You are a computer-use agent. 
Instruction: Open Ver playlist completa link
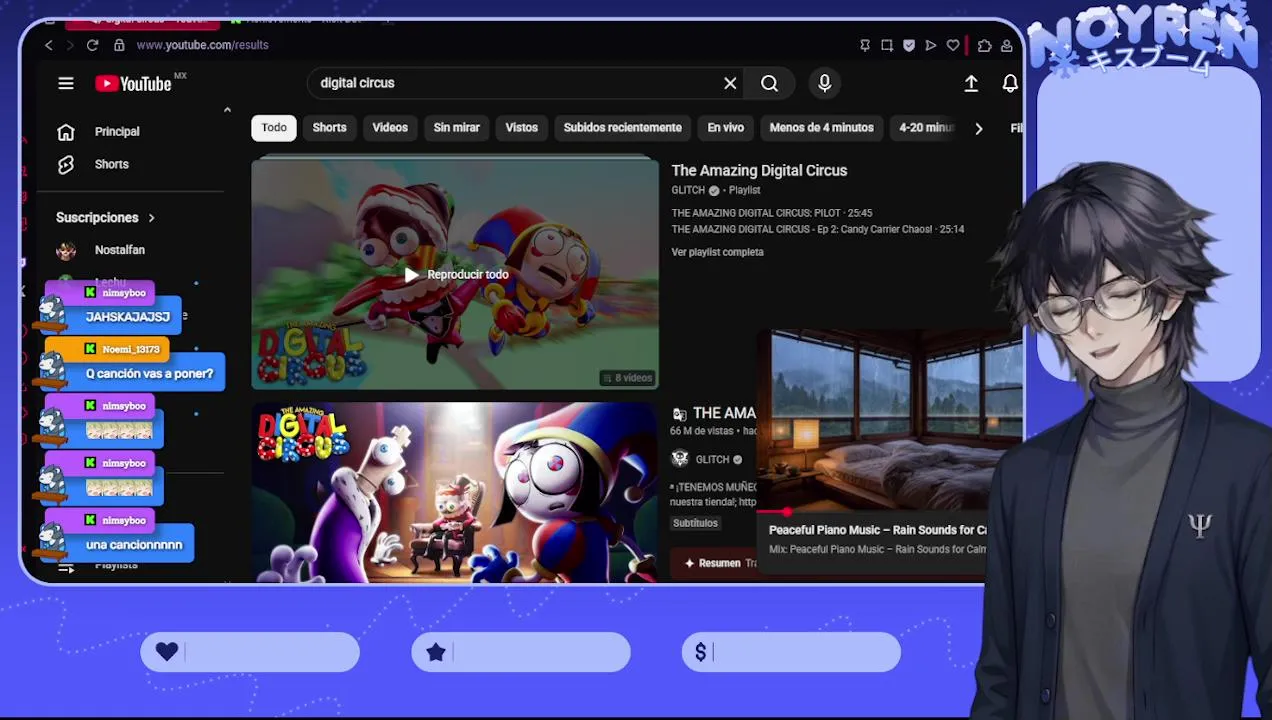717,252
